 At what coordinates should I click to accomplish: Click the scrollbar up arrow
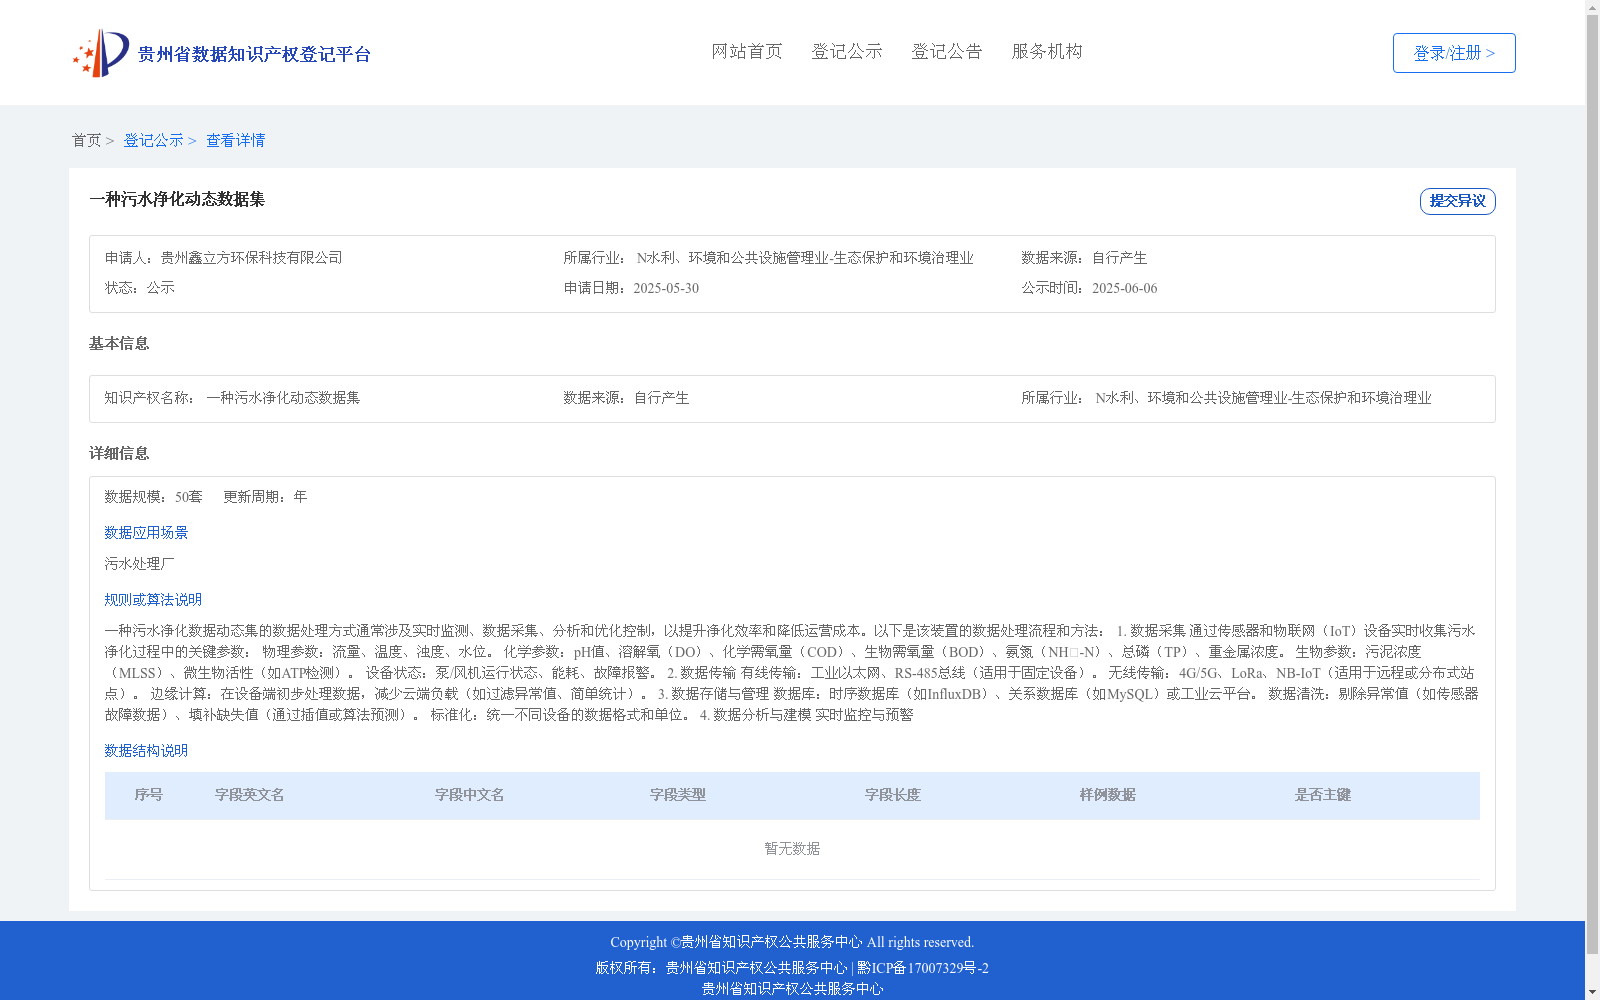tap(1593, 7)
